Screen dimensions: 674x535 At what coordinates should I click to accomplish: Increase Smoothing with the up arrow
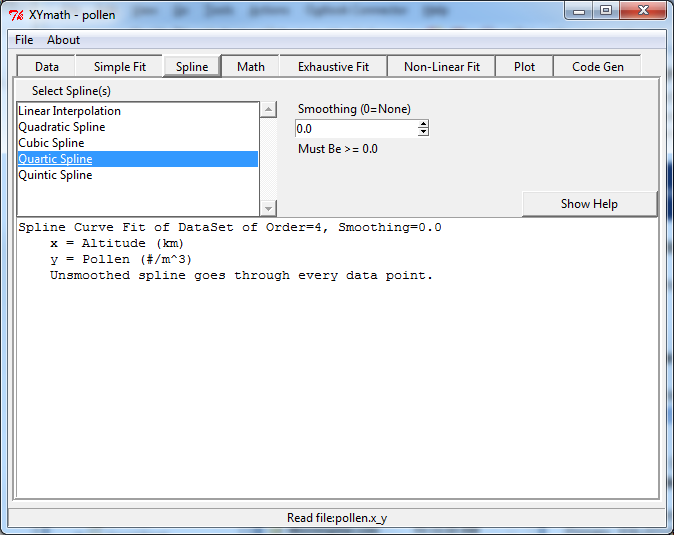[423, 125]
